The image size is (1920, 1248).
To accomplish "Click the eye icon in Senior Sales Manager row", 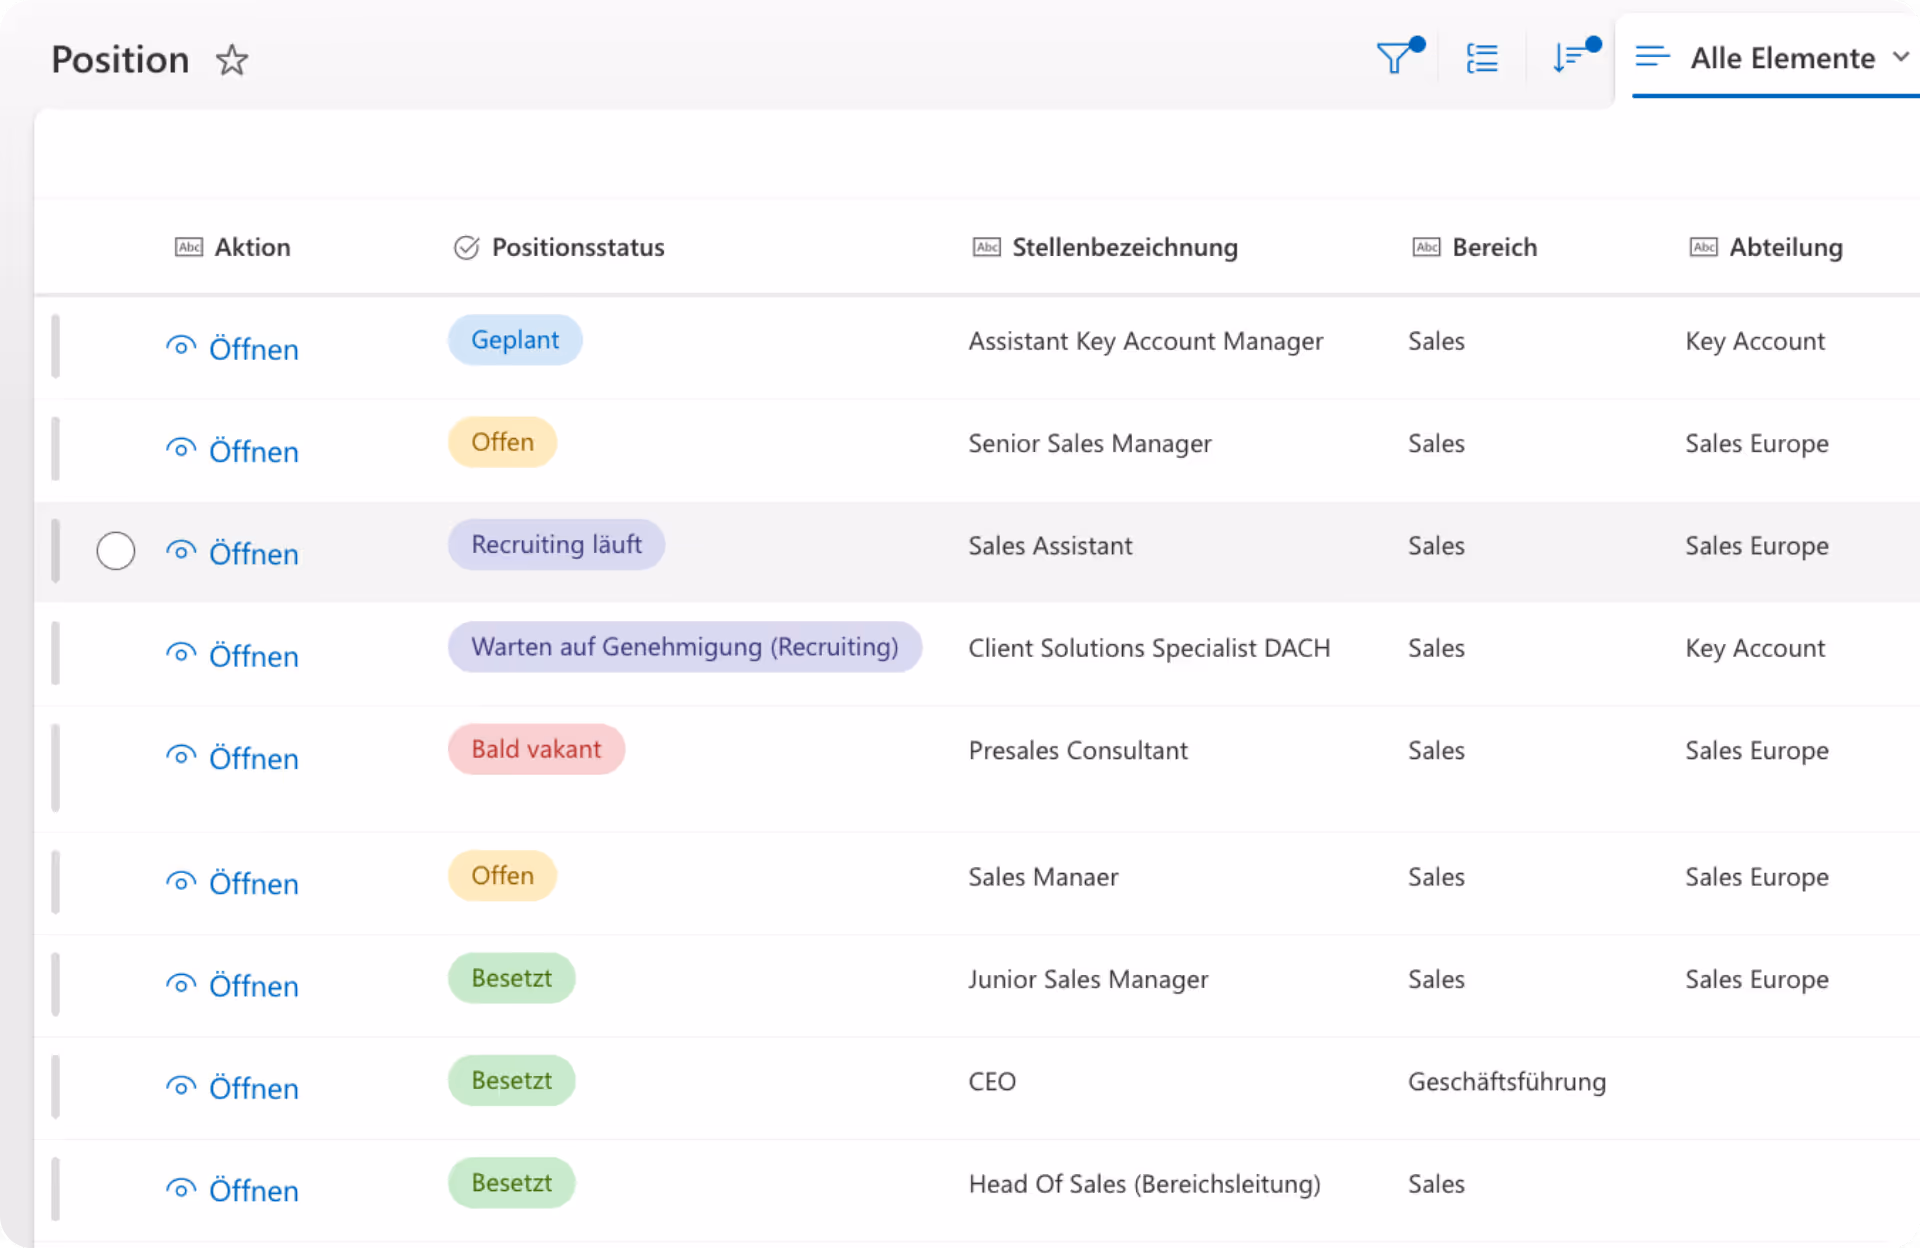I will pyautogui.click(x=181, y=448).
